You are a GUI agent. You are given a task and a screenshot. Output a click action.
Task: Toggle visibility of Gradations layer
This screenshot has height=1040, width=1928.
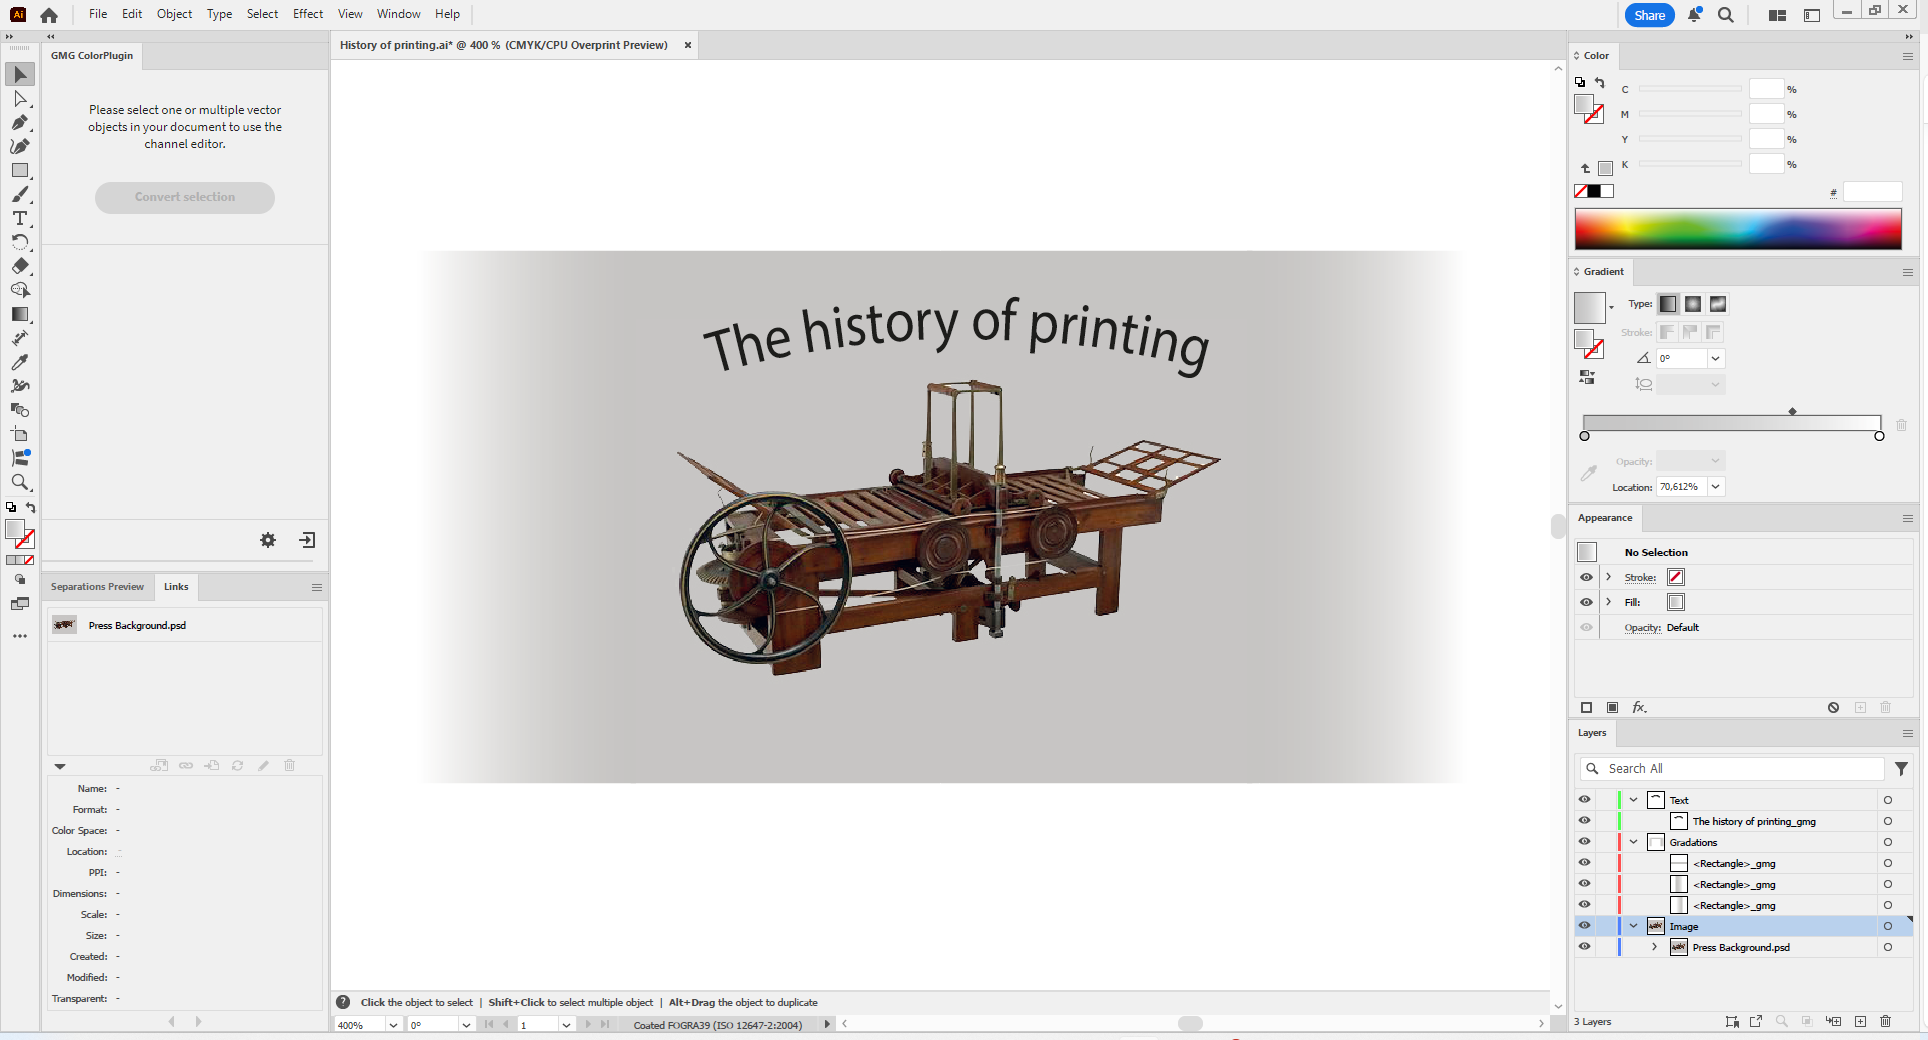point(1585,842)
